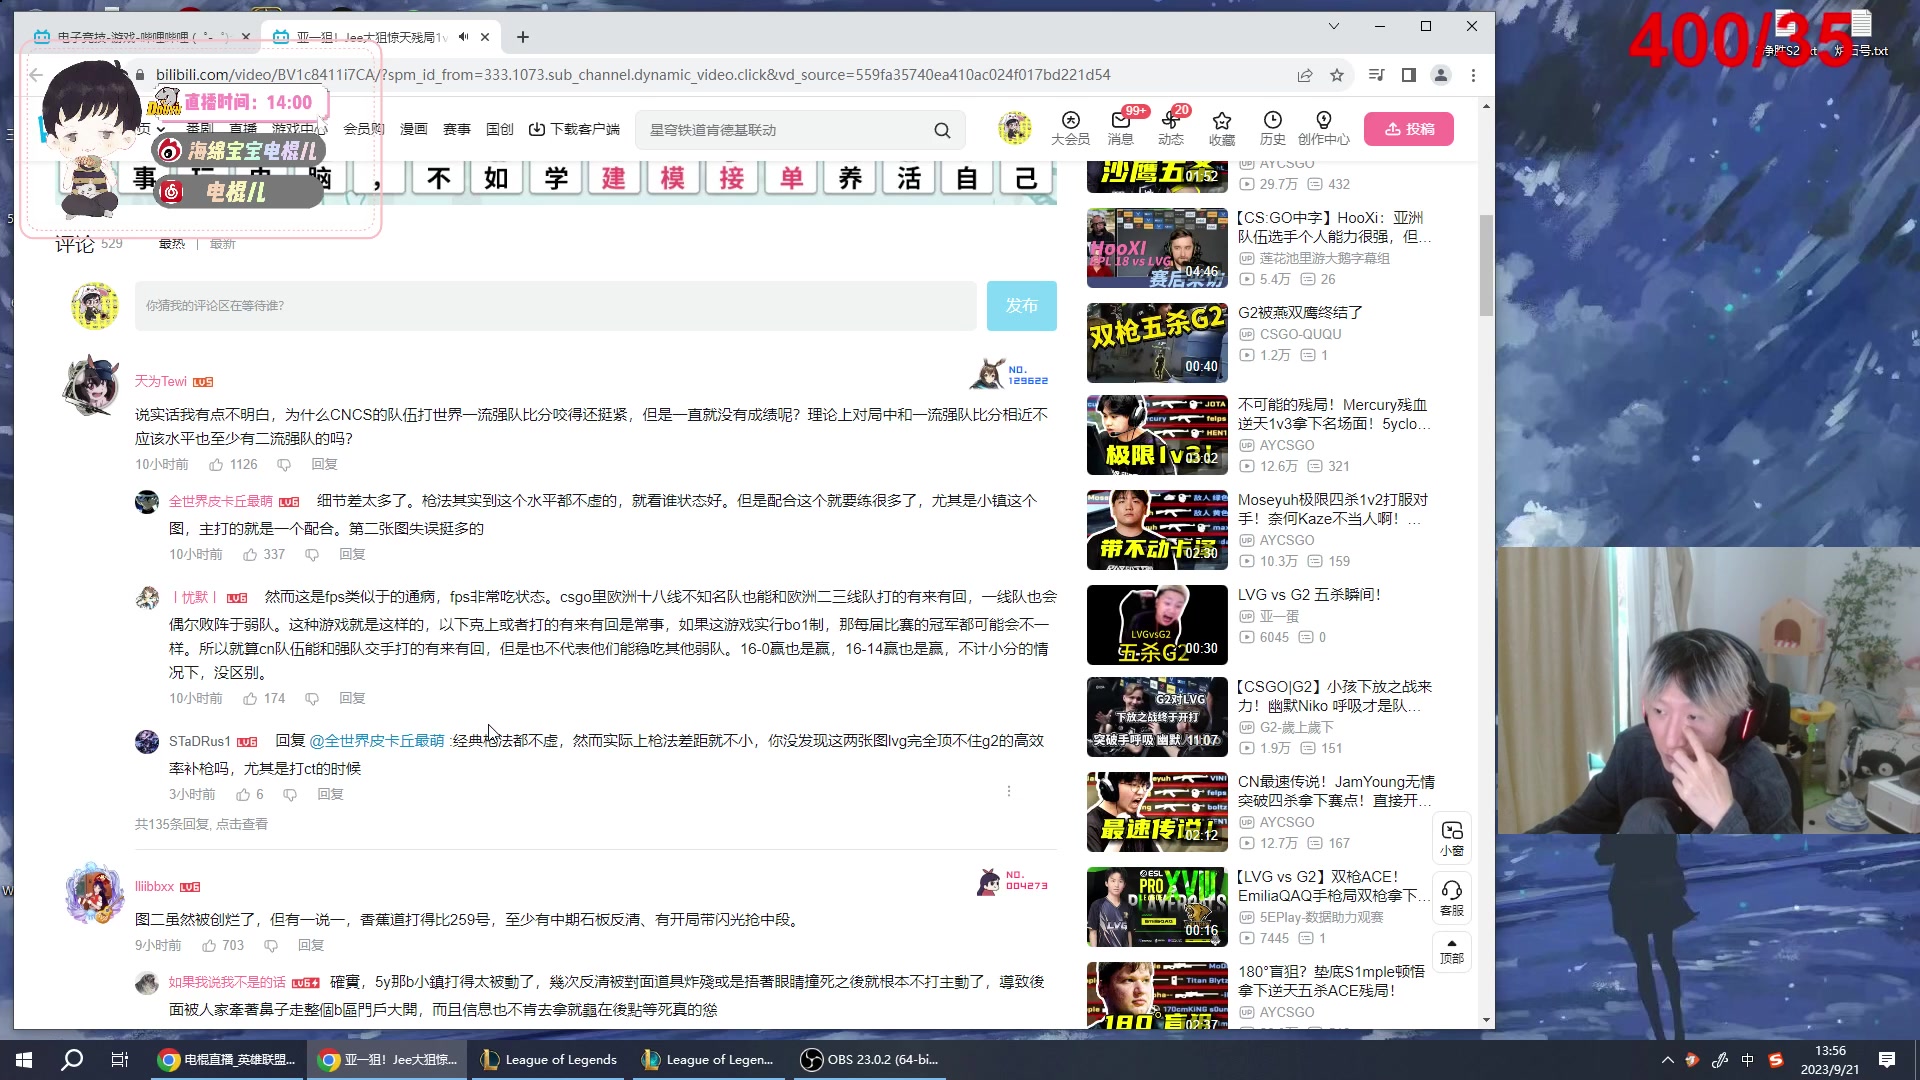Expand 共135条回复, 点击查看

pos(201,825)
